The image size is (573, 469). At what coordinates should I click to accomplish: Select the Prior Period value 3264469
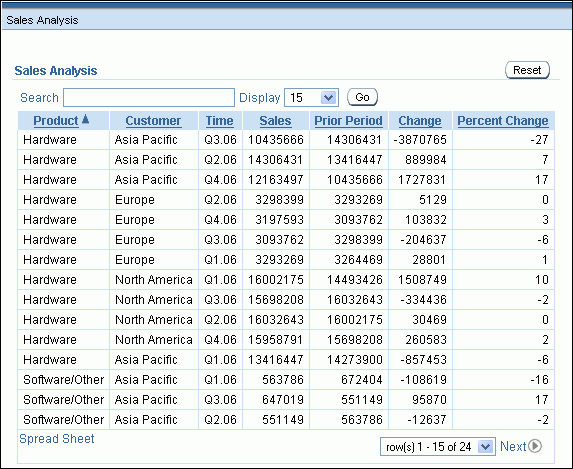[358, 260]
